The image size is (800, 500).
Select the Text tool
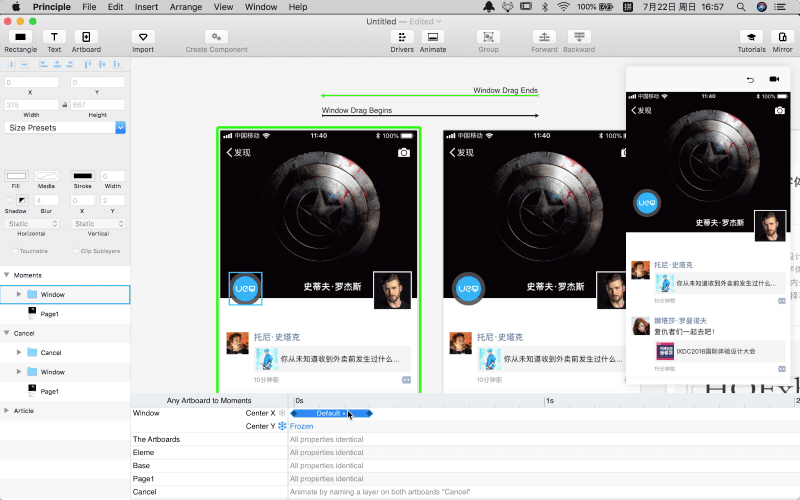point(54,37)
